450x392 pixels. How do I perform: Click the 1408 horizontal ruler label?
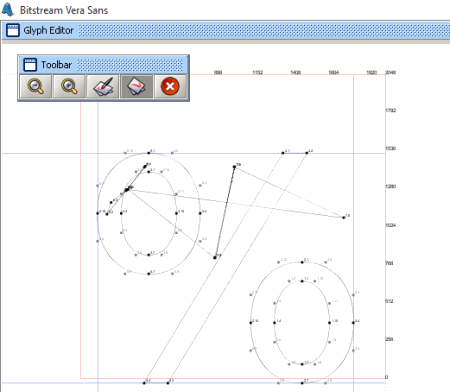(296, 72)
